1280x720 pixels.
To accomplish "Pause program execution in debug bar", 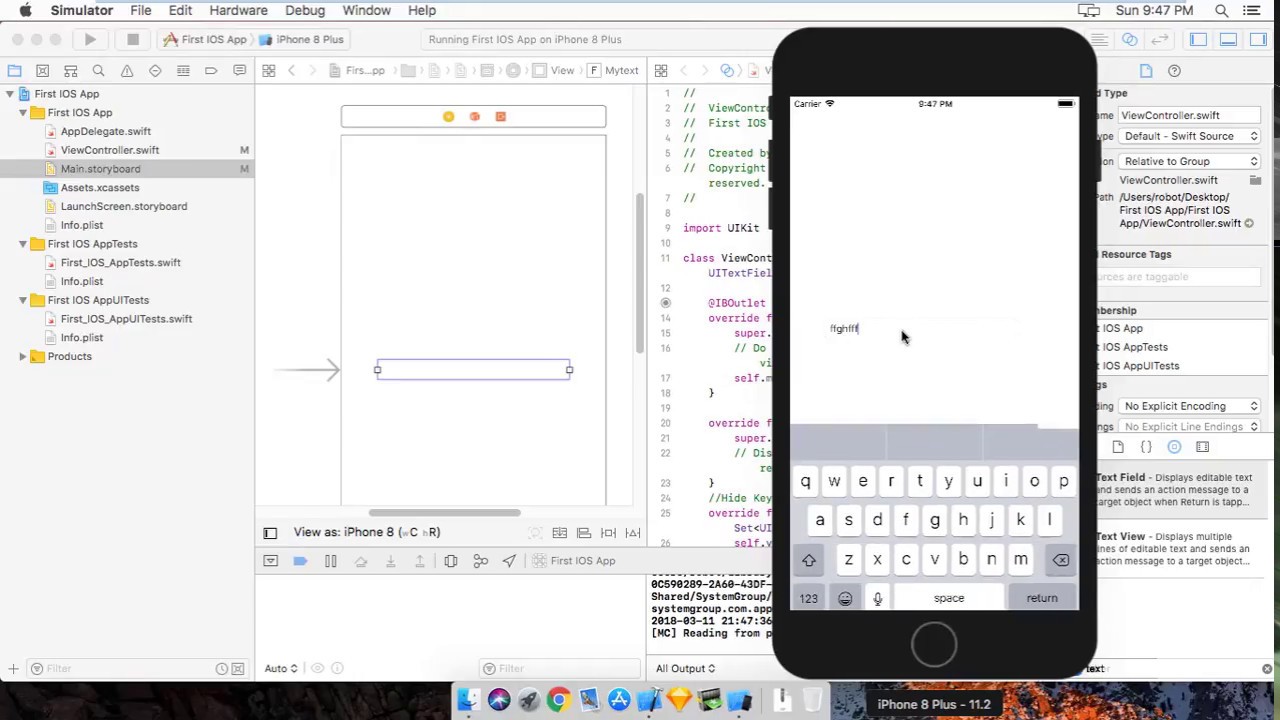I will tap(330, 561).
